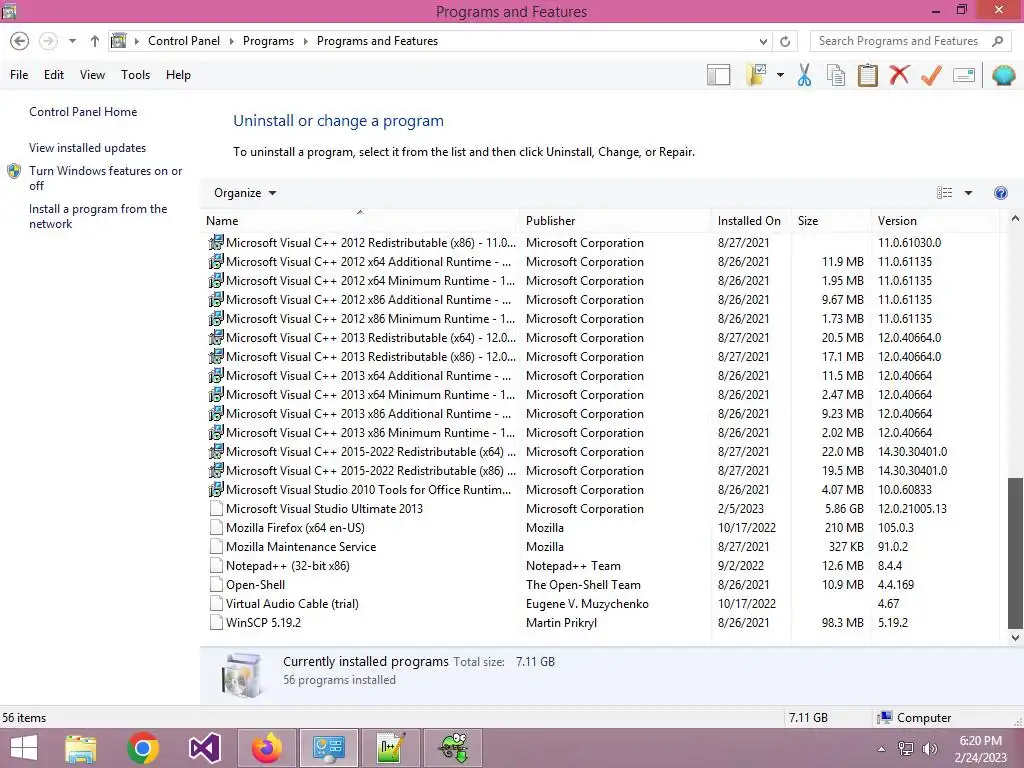Click the network tray icon
Viewport: 1024px width, 768px height.
point(906,749)
